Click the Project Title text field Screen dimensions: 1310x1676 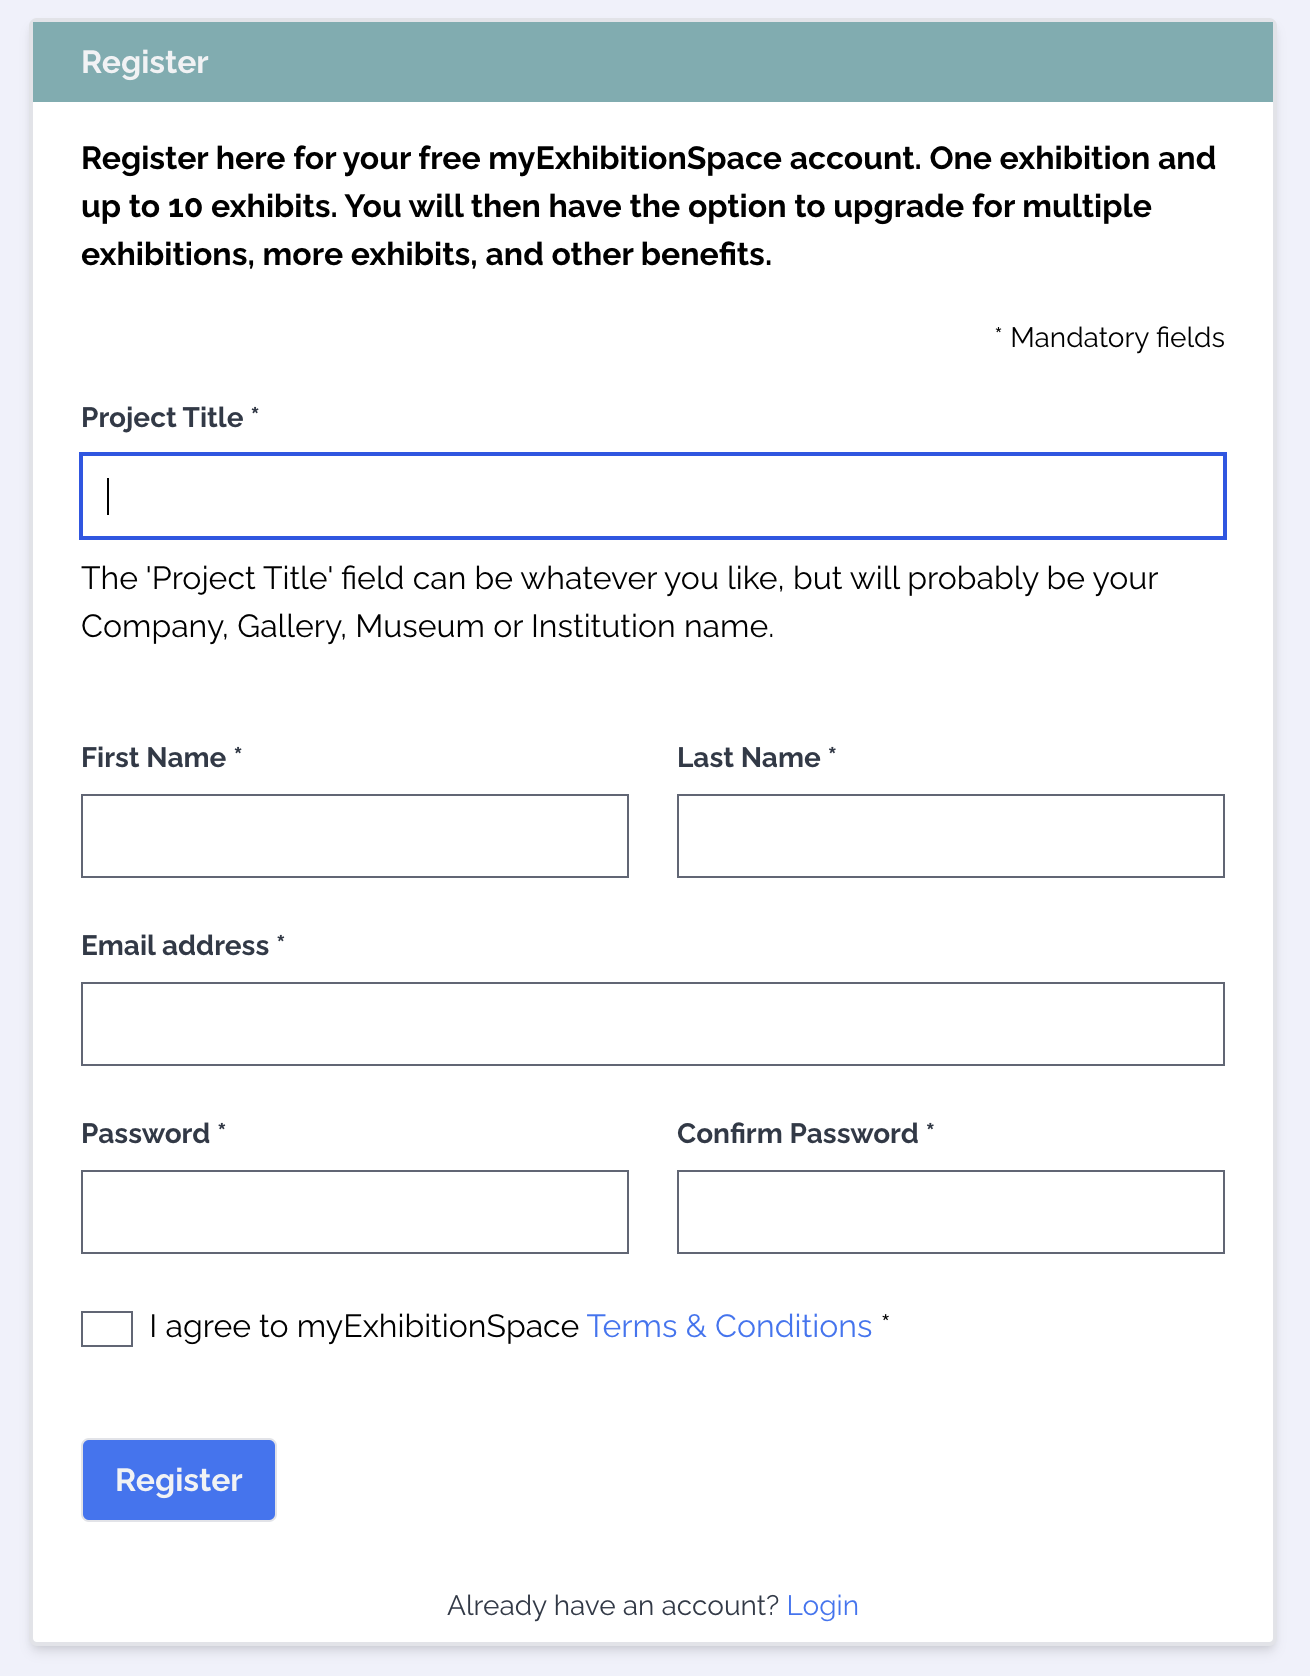652,496
